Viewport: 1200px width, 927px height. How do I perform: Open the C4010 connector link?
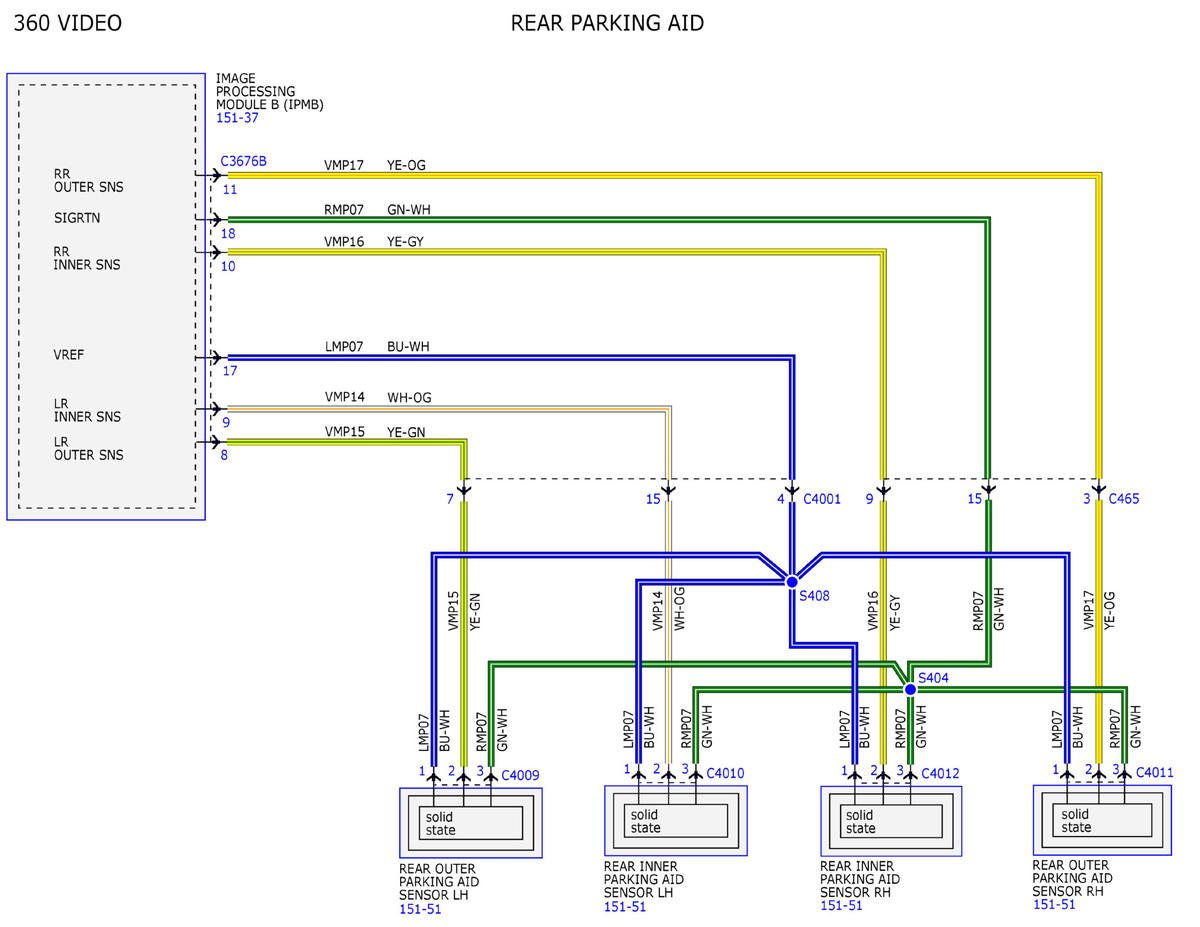pyautogui.click(x=725, y=773)
